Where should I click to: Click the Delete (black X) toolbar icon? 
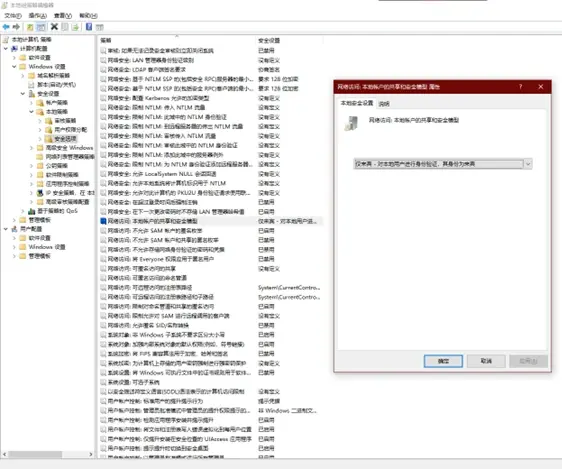[x=54, y=27]
